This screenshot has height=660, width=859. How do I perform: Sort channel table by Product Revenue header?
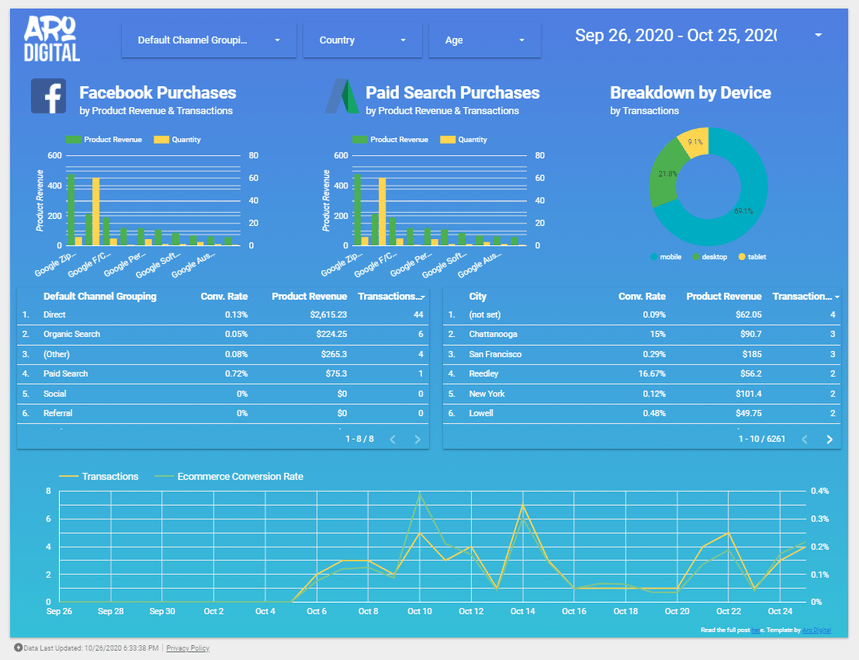[x=309, y=296]
